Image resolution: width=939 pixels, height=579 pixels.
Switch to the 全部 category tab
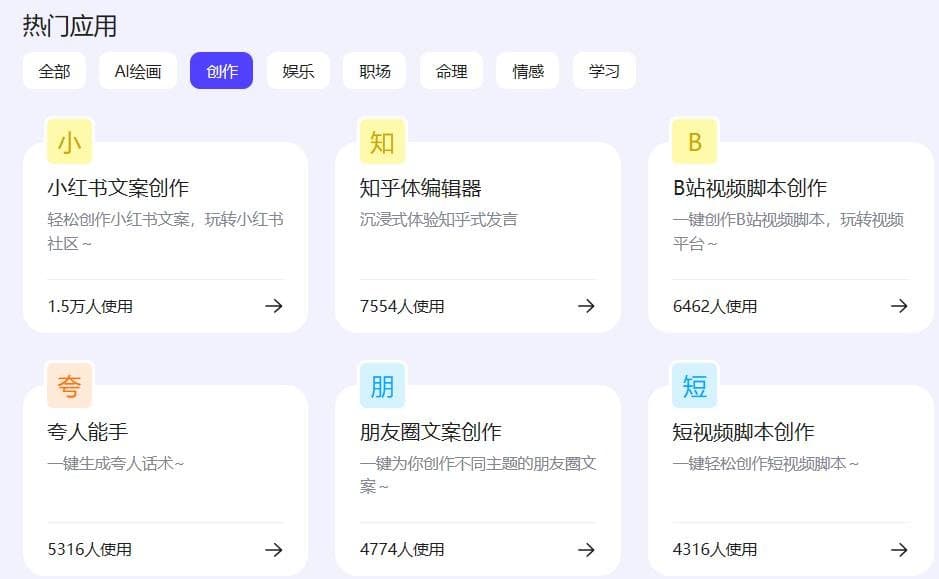[55, 71]
